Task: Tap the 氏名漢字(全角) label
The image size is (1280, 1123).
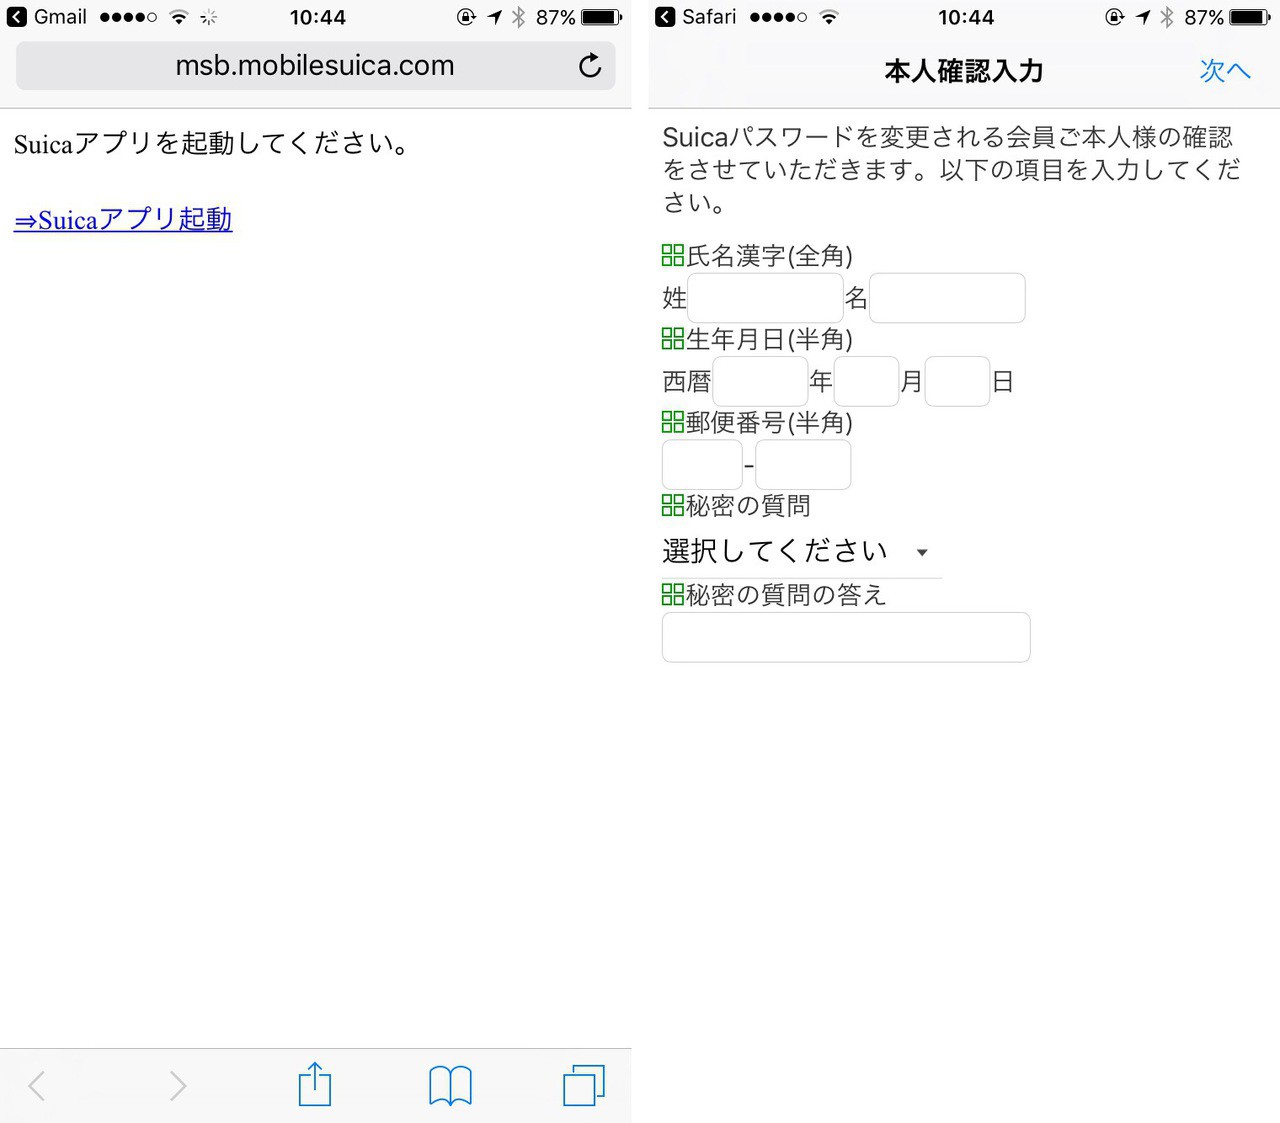Action: coord(769,256)
